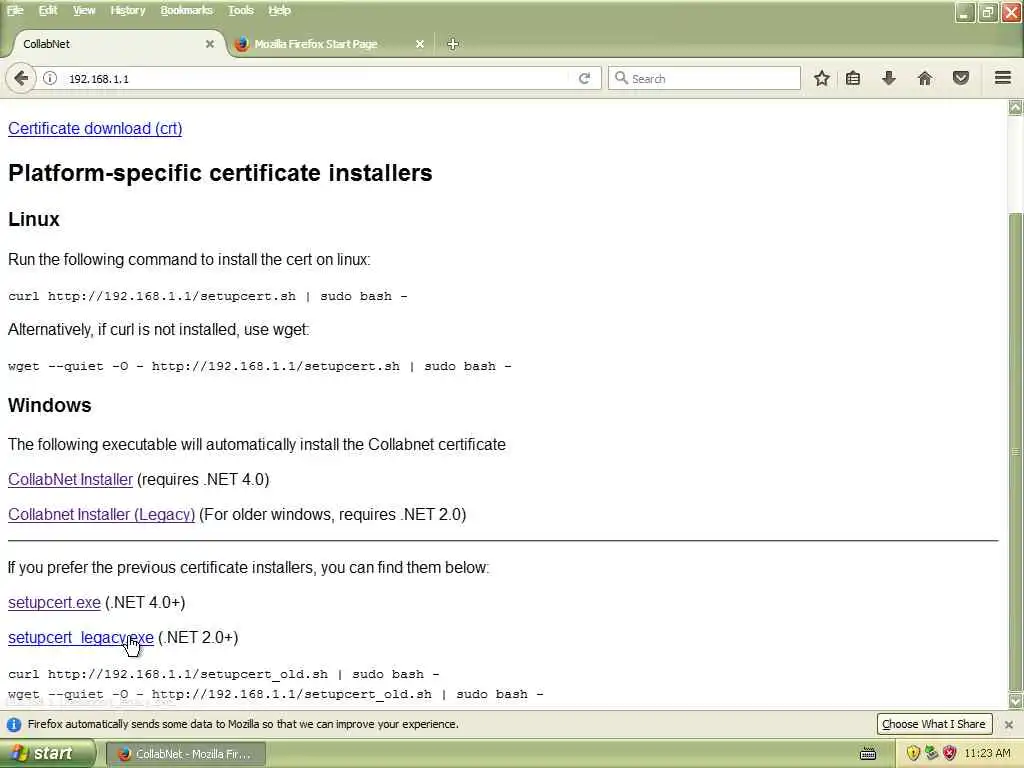Screen dimensions: 1024x768
Task: Open the File menu
Action: click(x=14, y=10)
